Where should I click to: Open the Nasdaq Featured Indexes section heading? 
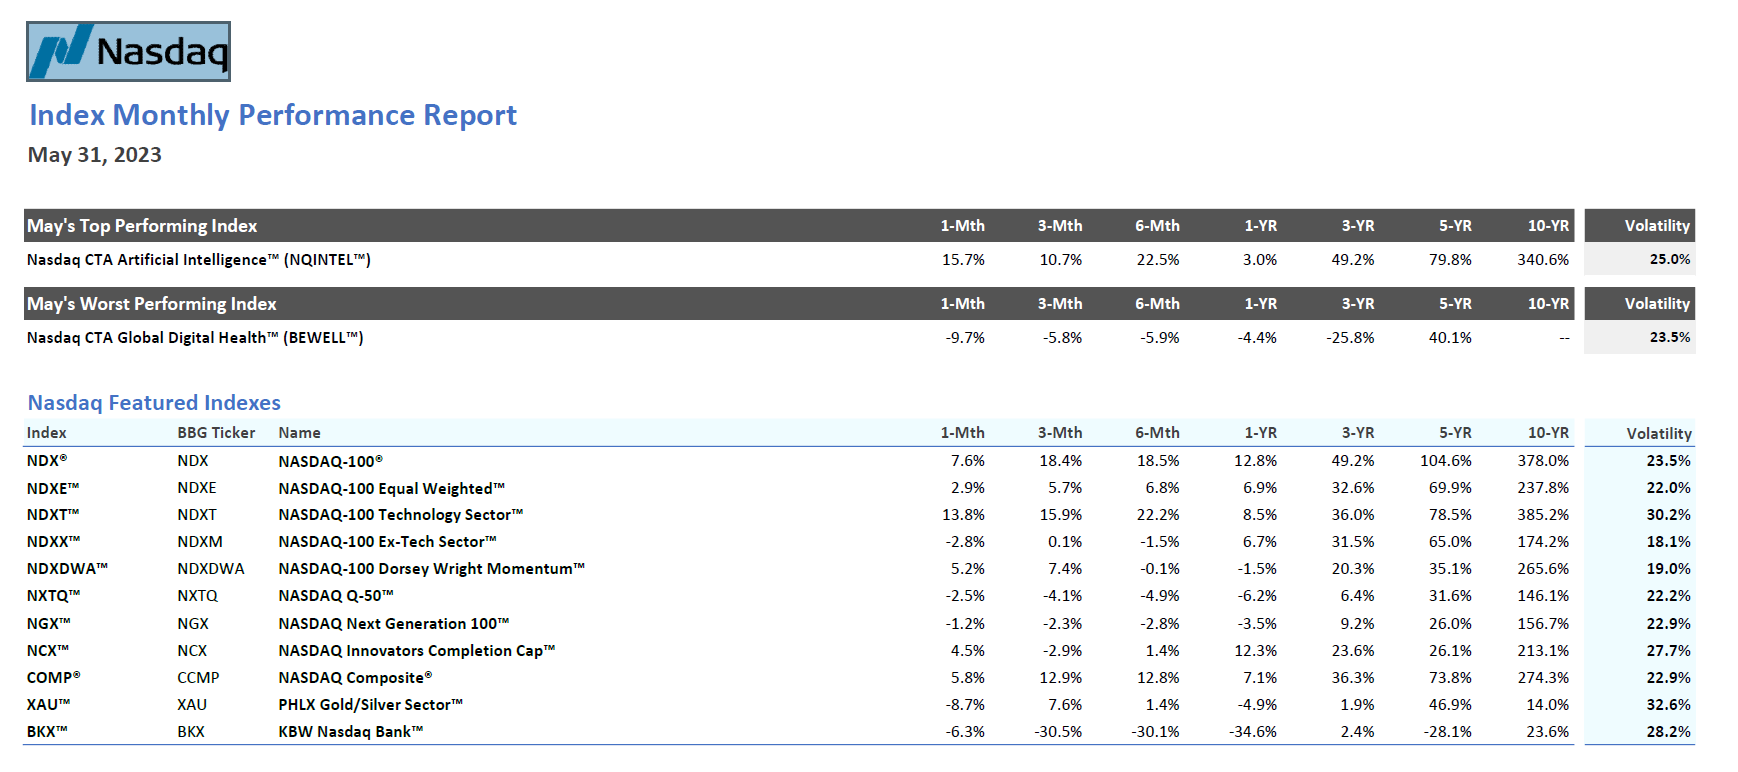[x=154, y=403]
